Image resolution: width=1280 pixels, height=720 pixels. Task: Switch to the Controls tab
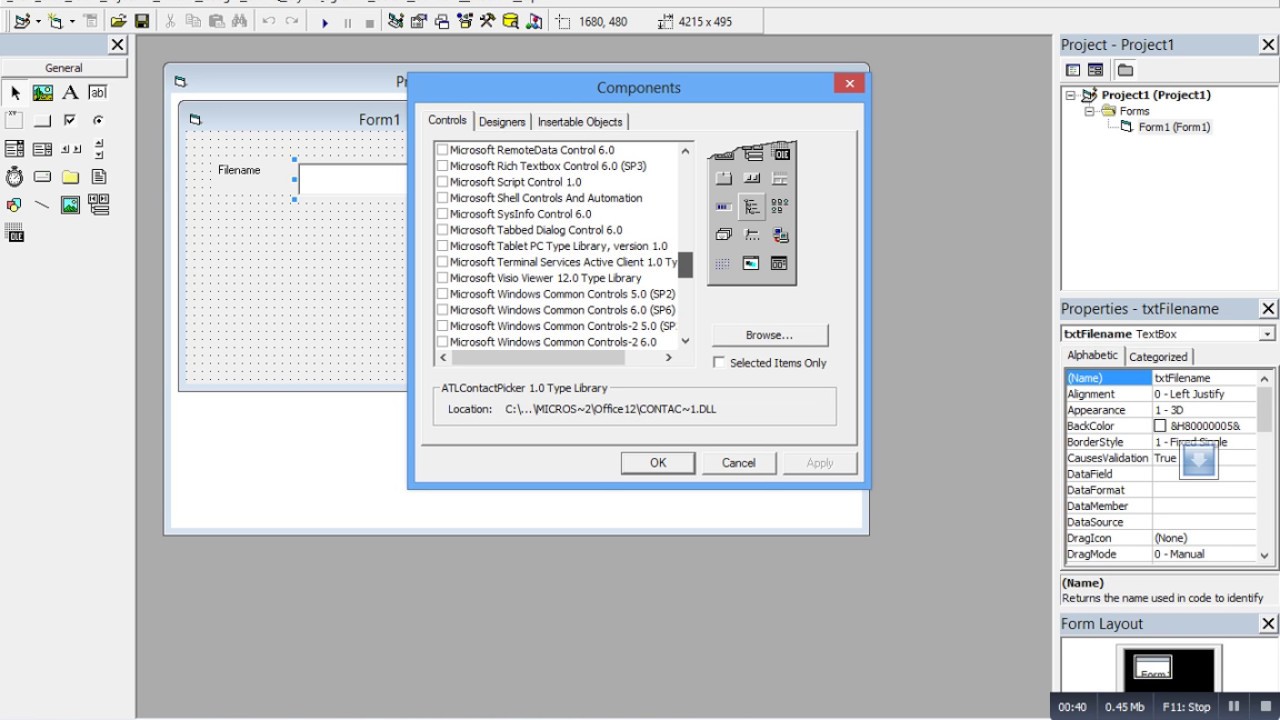447,120
